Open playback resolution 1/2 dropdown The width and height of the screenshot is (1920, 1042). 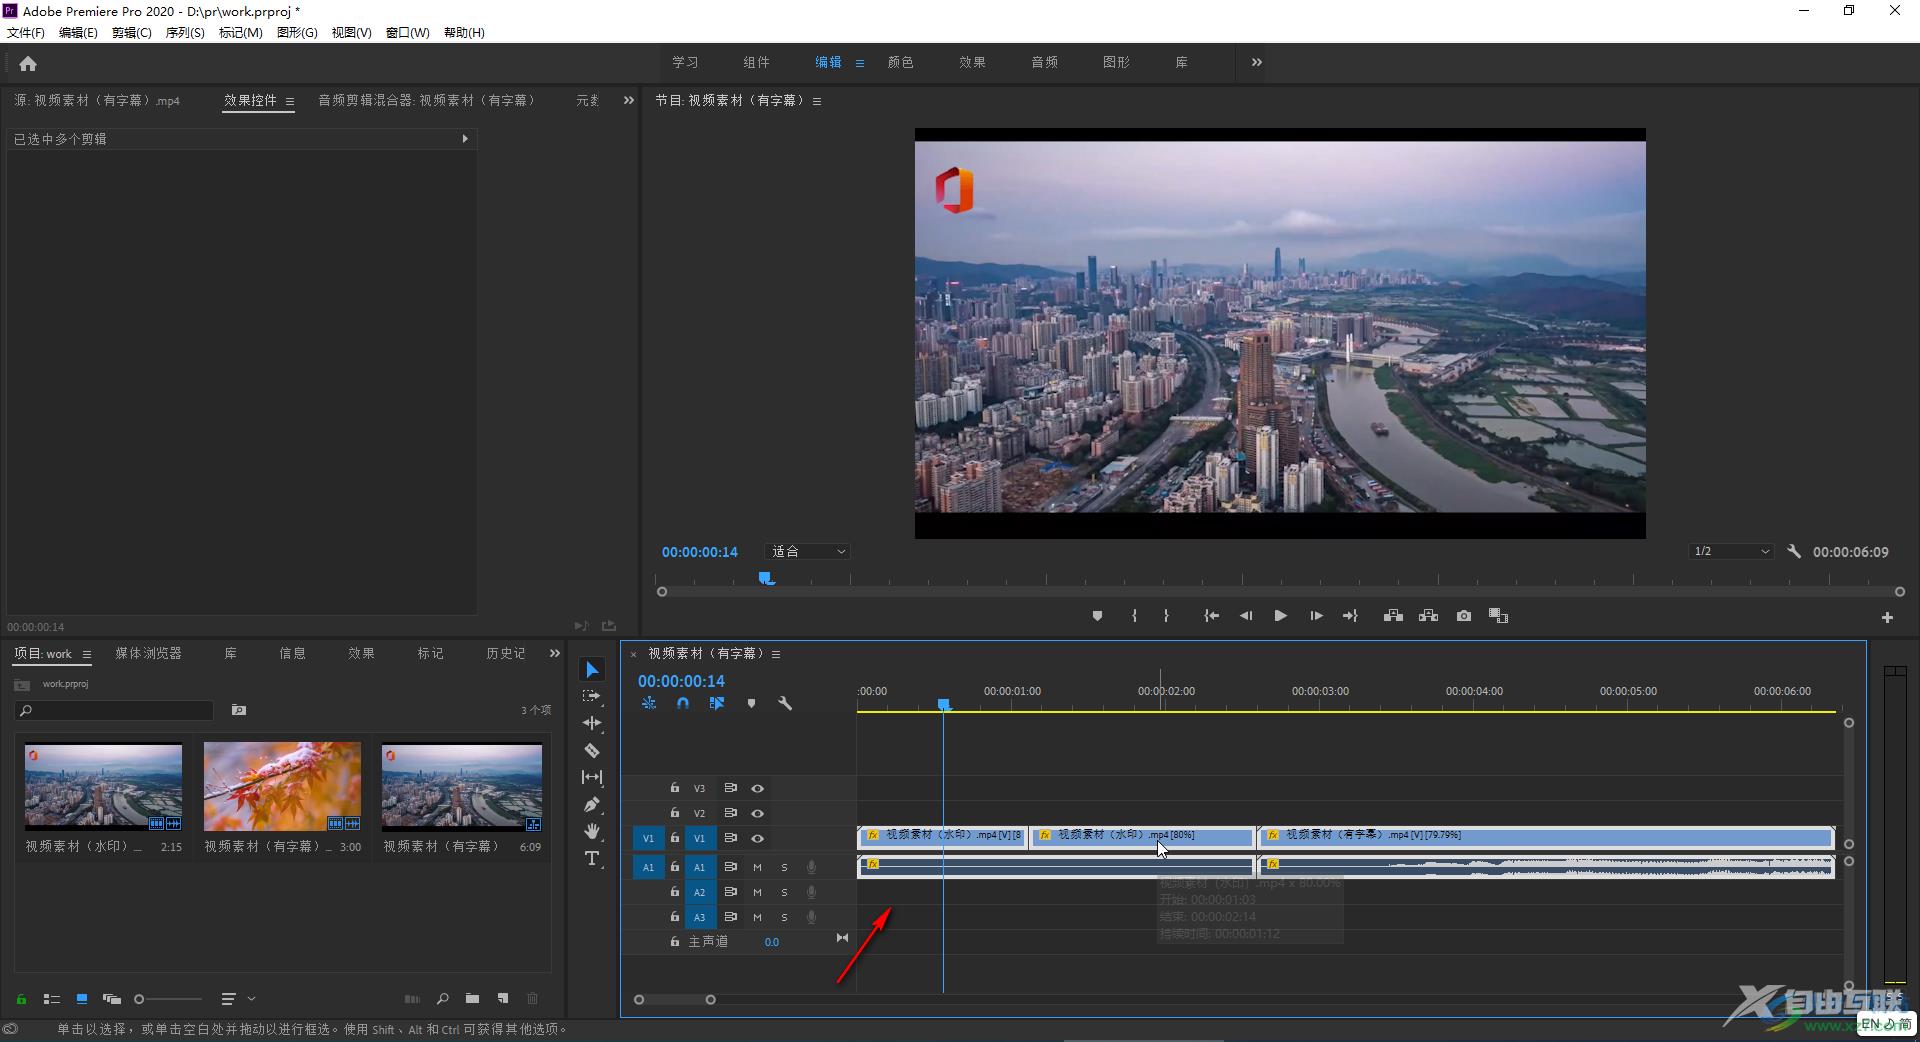click(x=1731, y=551)
